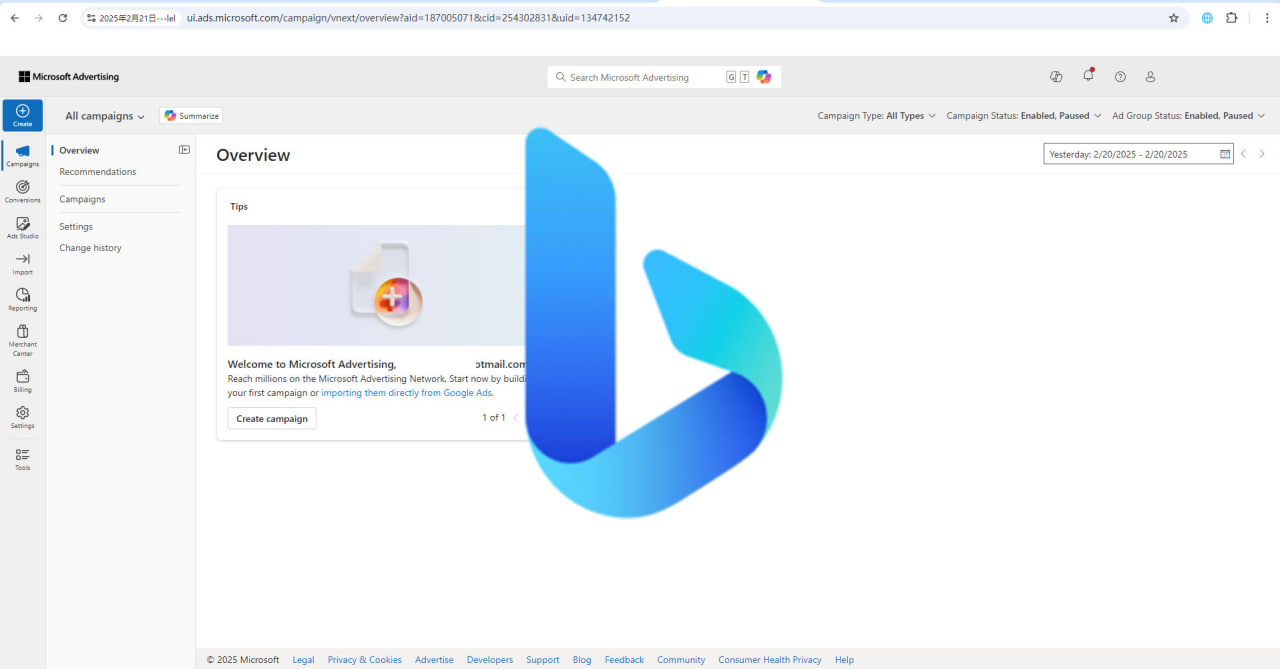Collapse the navigation side panel
The height and width of the screenshot is (669, 1280).
(x=184, y=150)
